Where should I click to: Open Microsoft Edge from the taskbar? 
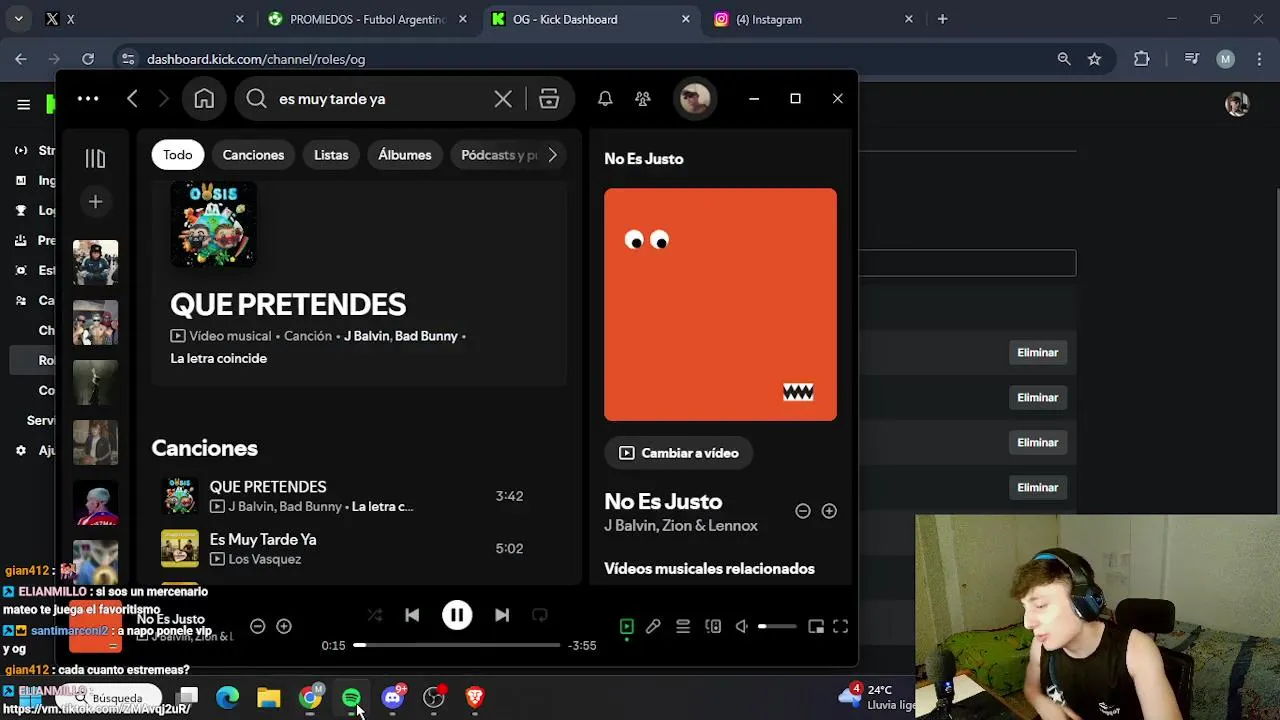tap(228, 697)
